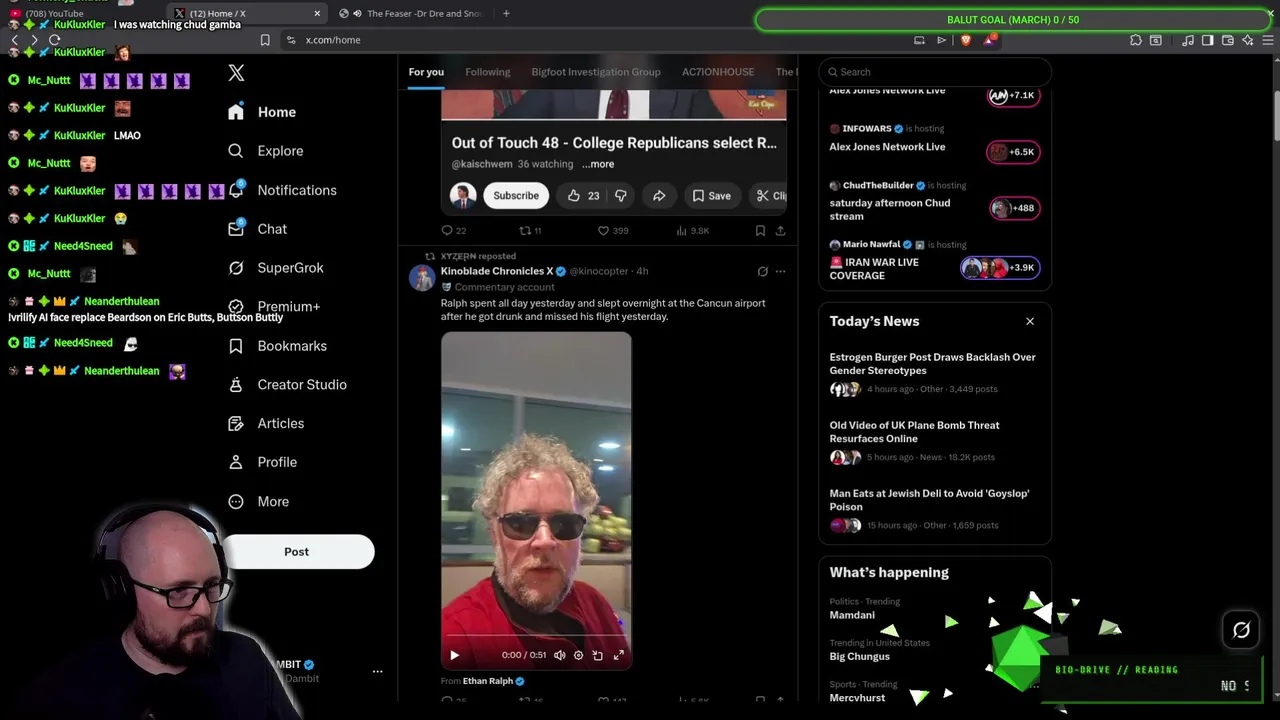Viewport: 1280px width, 720px height.
Task: Open Old Video of UK Plane Bomb Threat story
Action: pos(934,441)
